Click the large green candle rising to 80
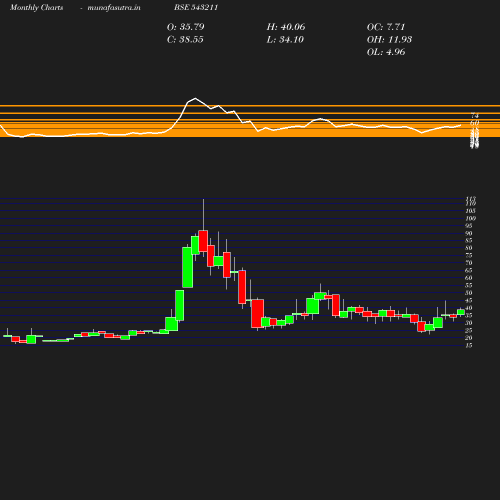 point(187,267)
